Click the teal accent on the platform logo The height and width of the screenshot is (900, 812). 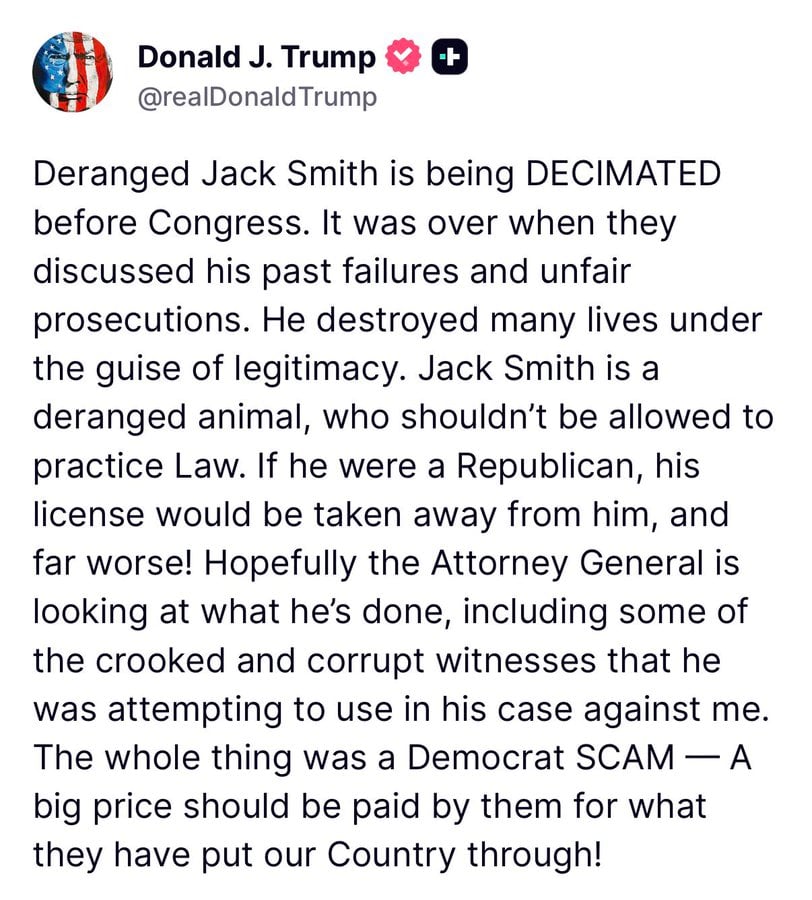click(441, 57)
